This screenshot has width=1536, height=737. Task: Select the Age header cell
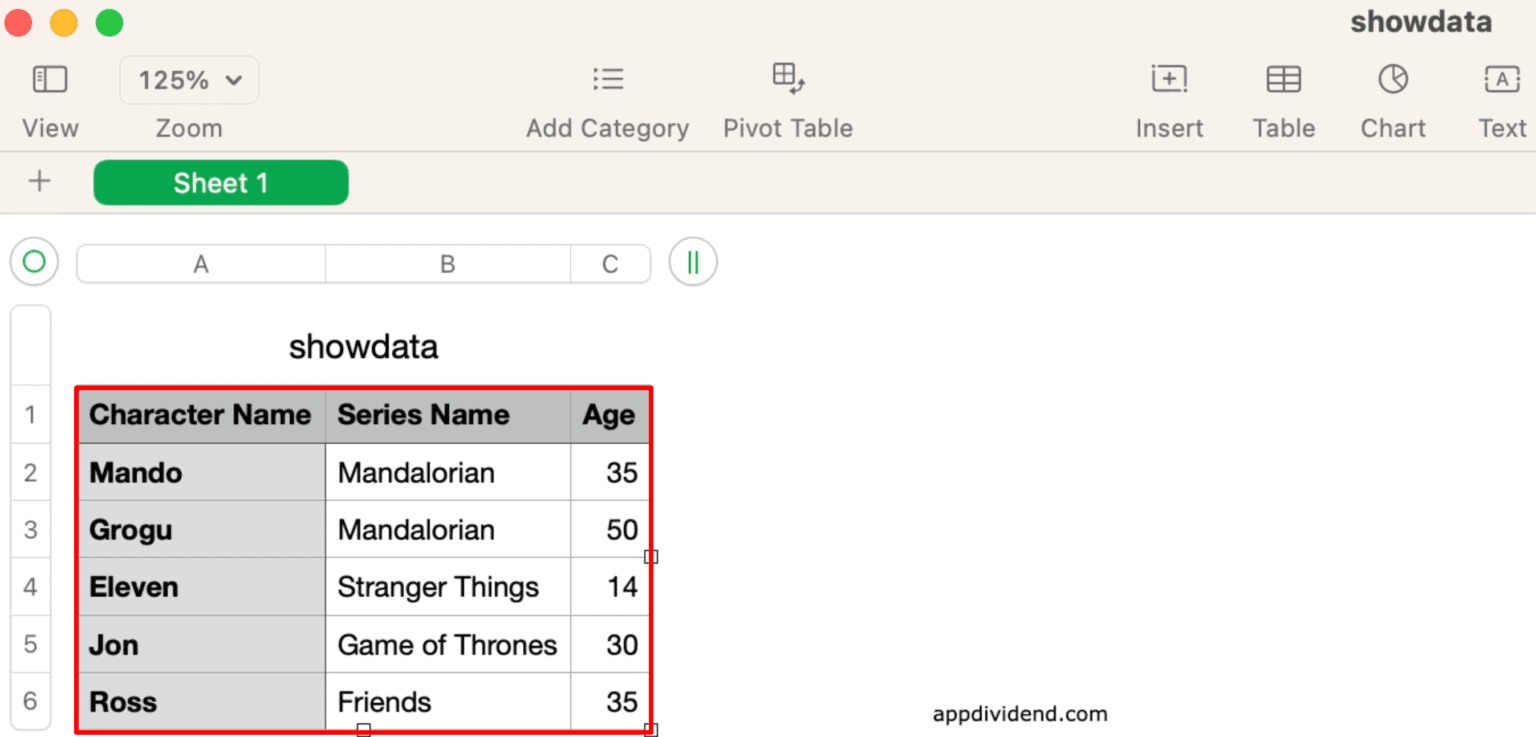tap(608, 415)
